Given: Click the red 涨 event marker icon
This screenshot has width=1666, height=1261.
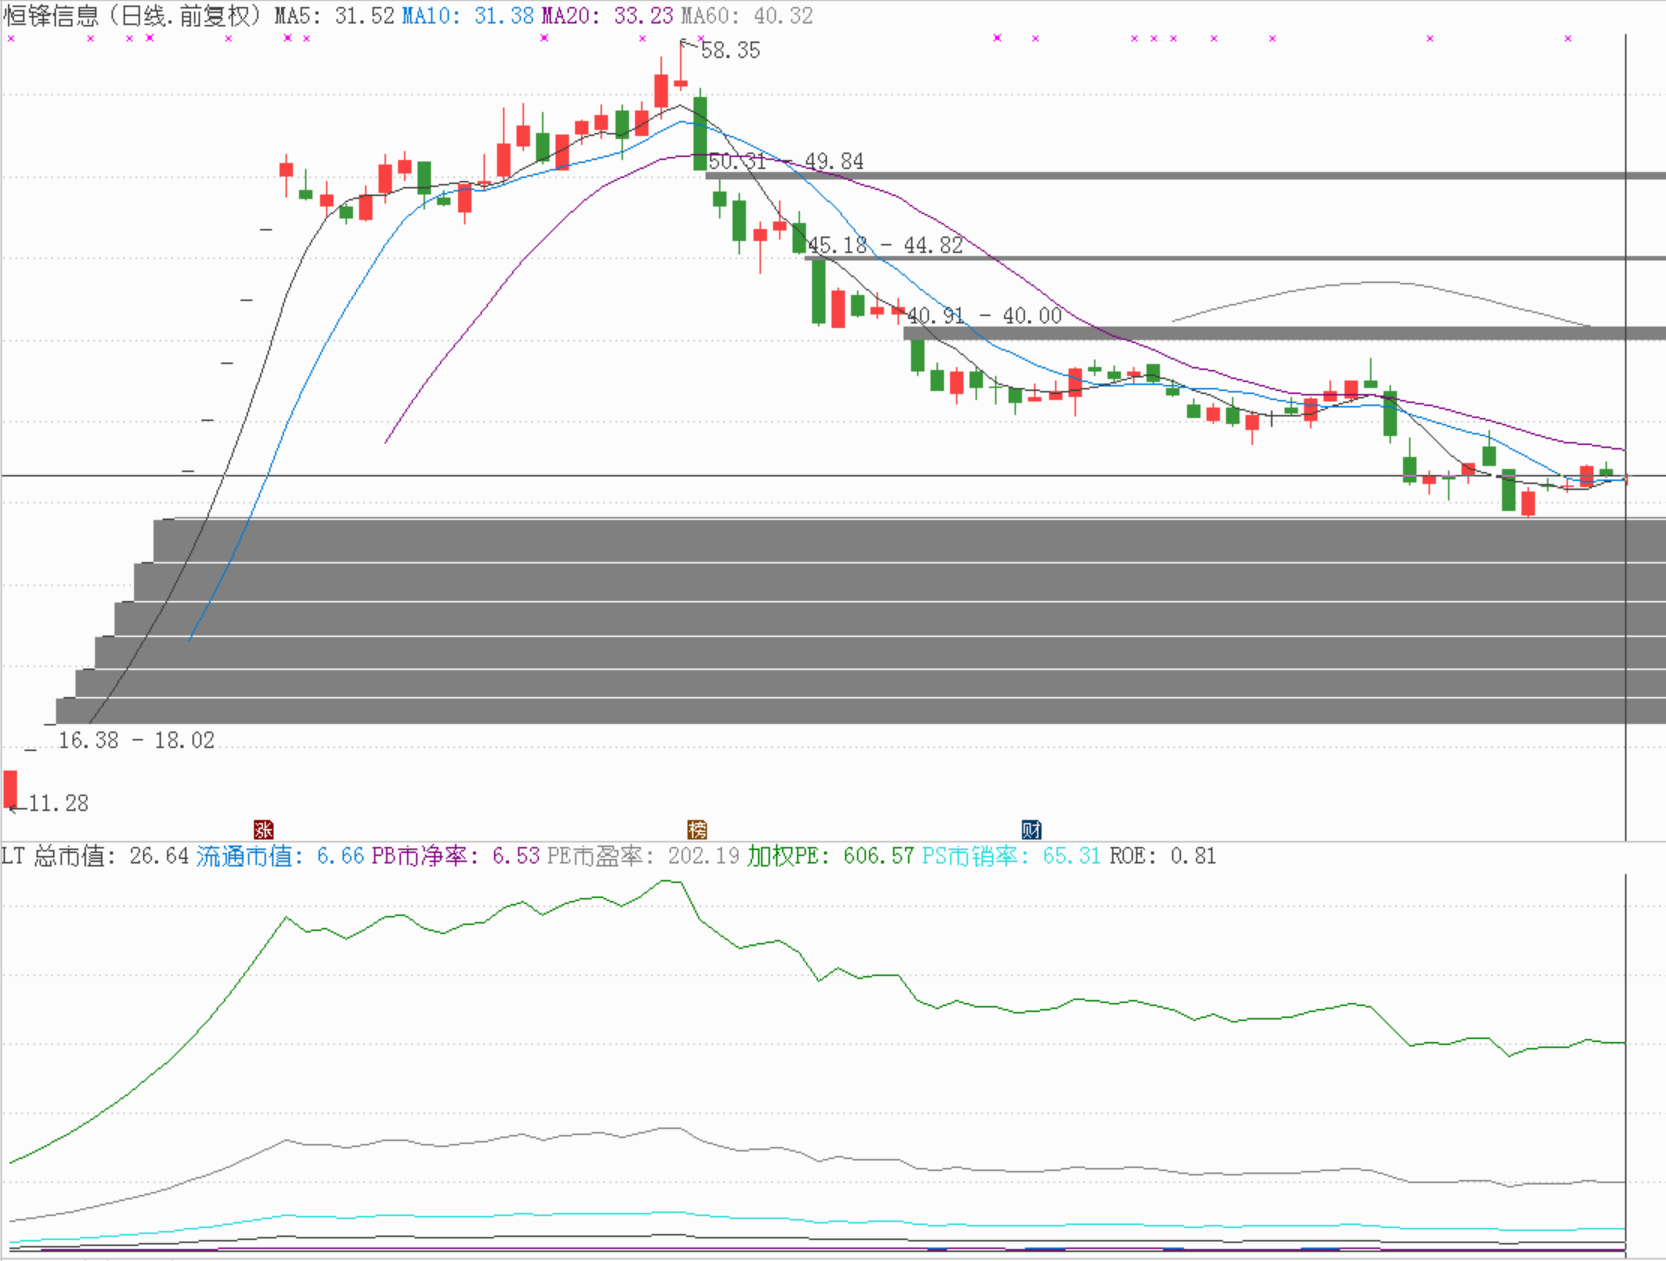Looking at the screenshot, I should click(263, 830).
